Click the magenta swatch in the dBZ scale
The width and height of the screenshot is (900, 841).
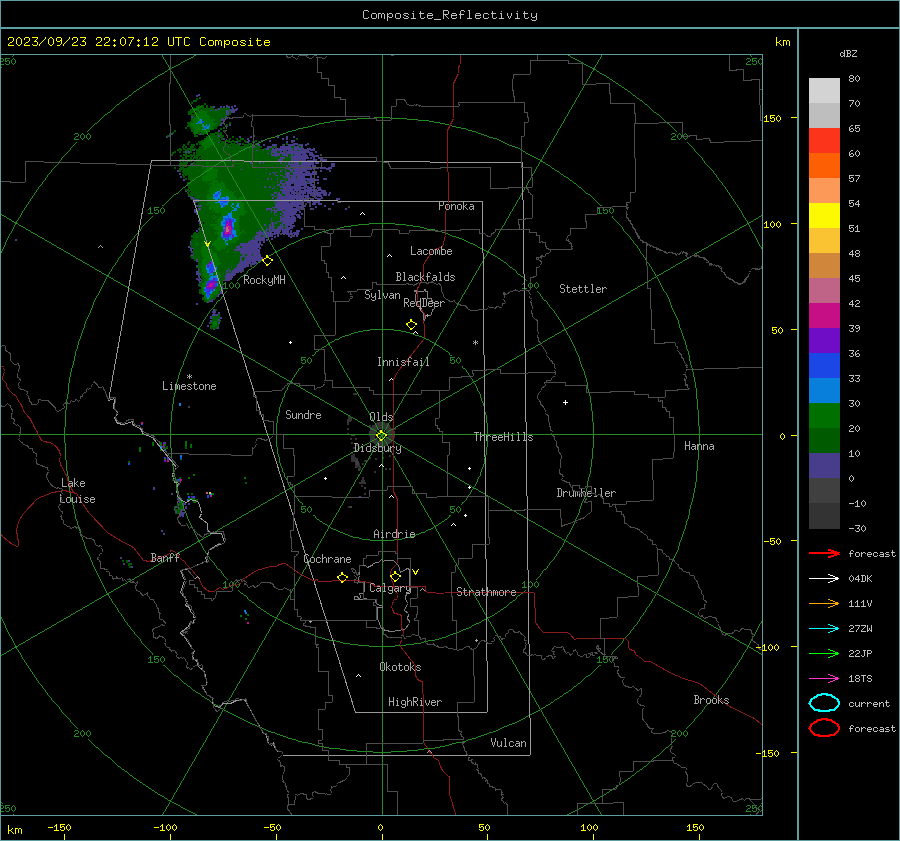point(824,316)
